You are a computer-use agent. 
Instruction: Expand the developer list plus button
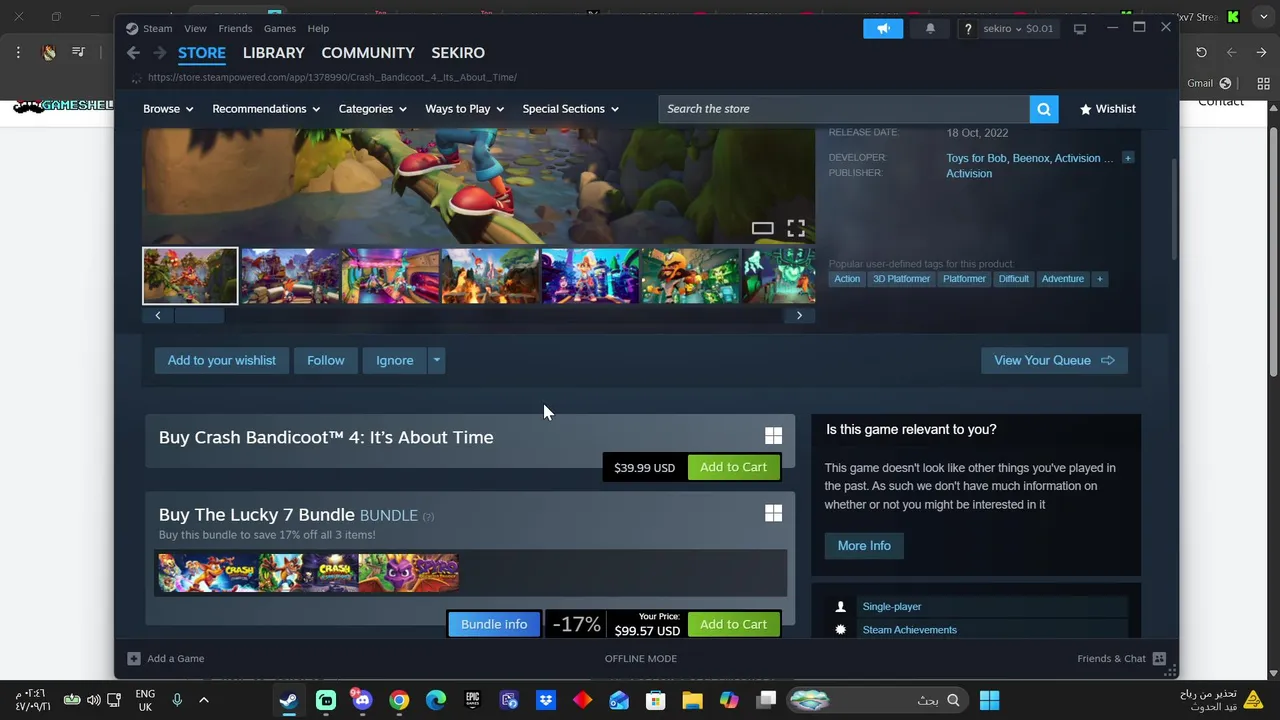[1128, 158]
